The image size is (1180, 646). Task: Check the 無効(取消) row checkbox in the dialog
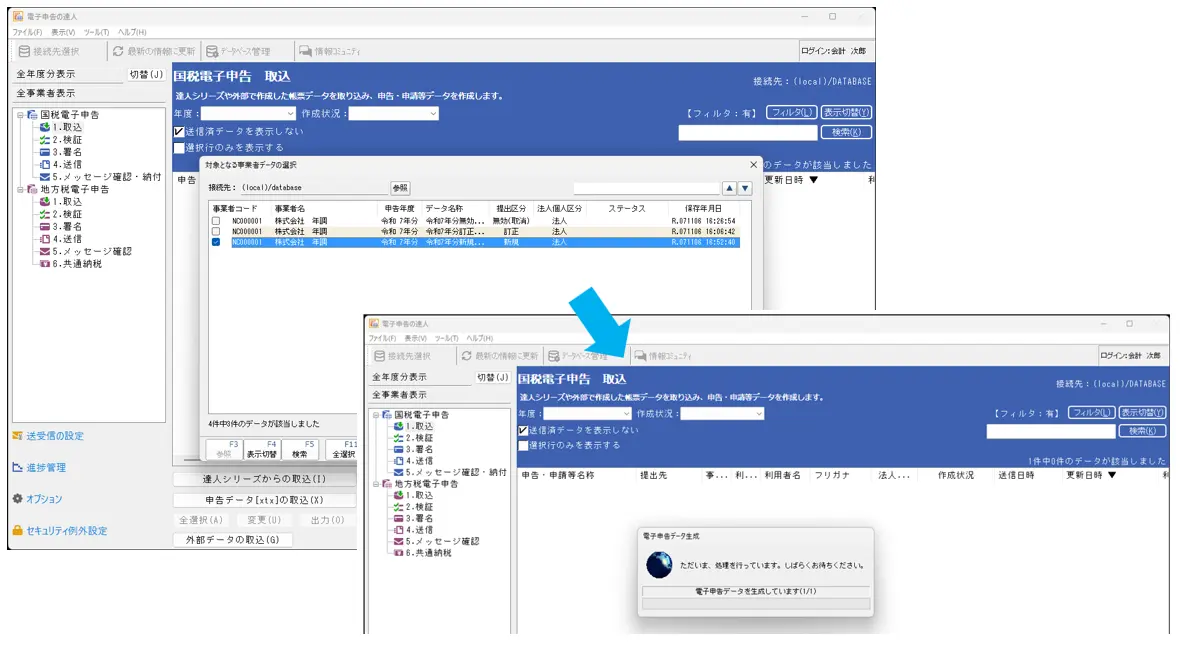[216, 220]
